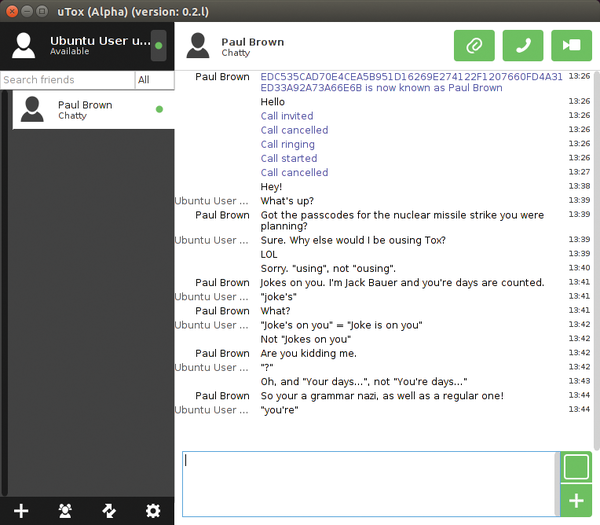Click the message box scrollbar

coord(557,484)
